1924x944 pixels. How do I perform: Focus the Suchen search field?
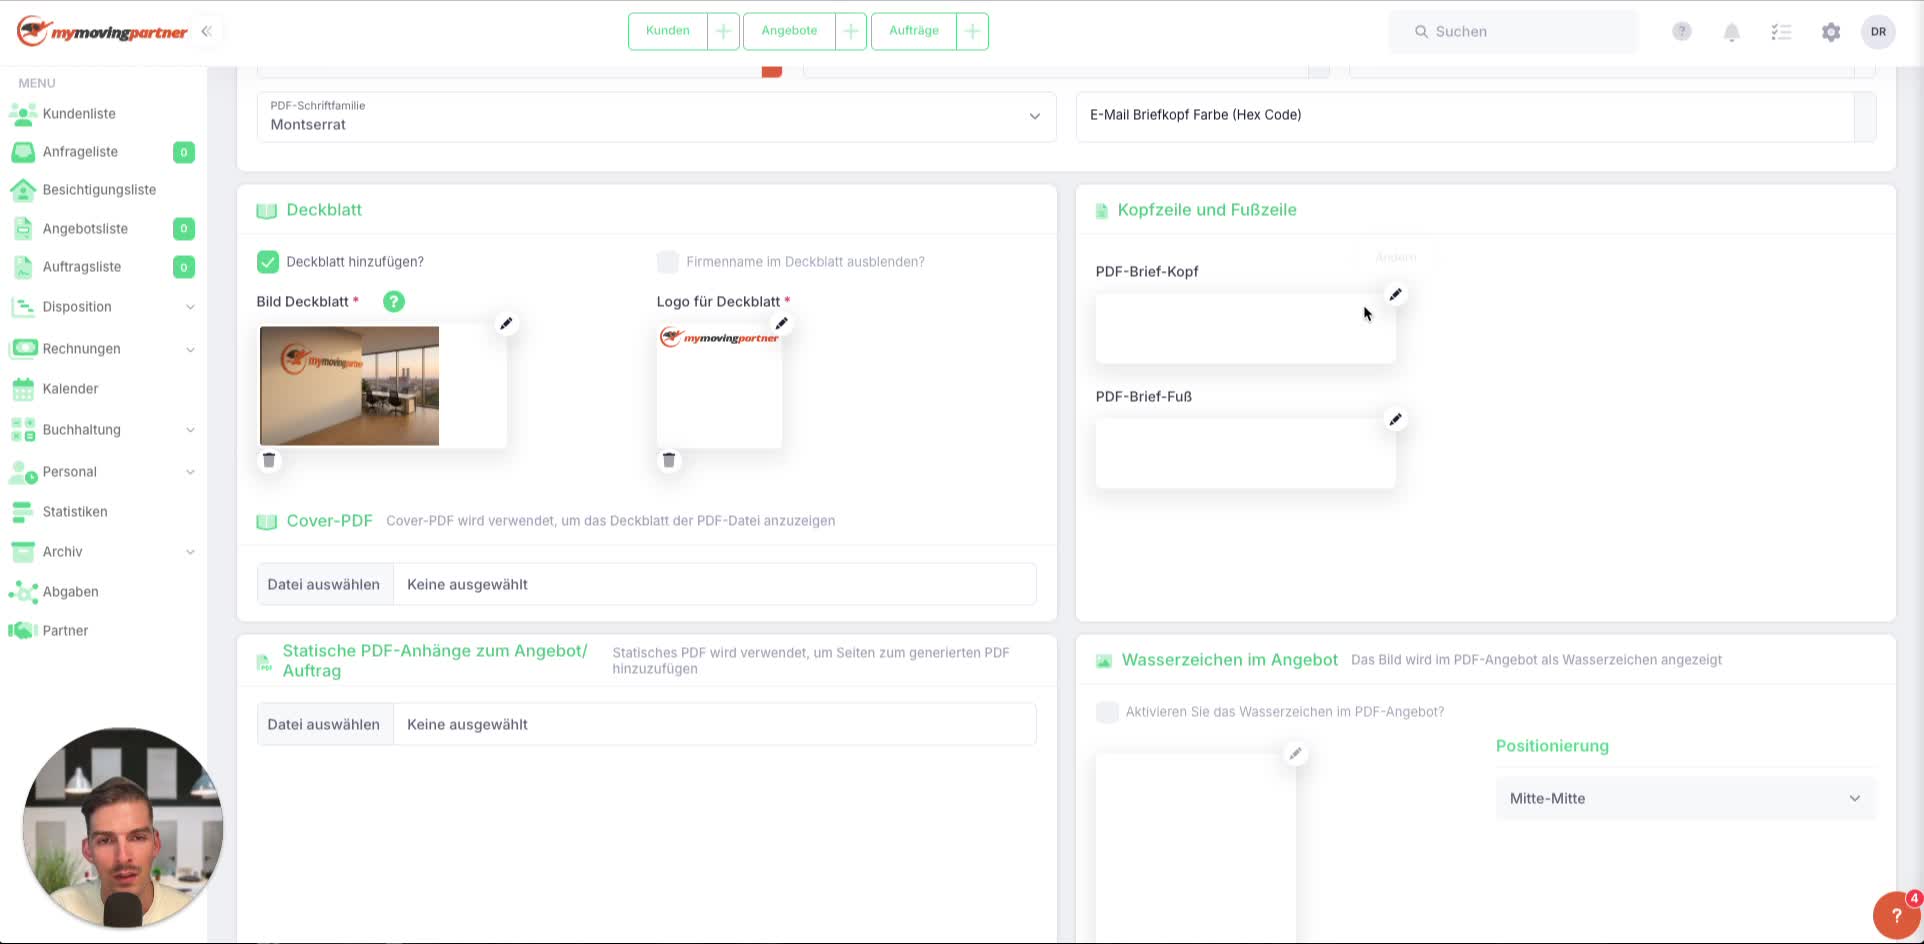1513,32
